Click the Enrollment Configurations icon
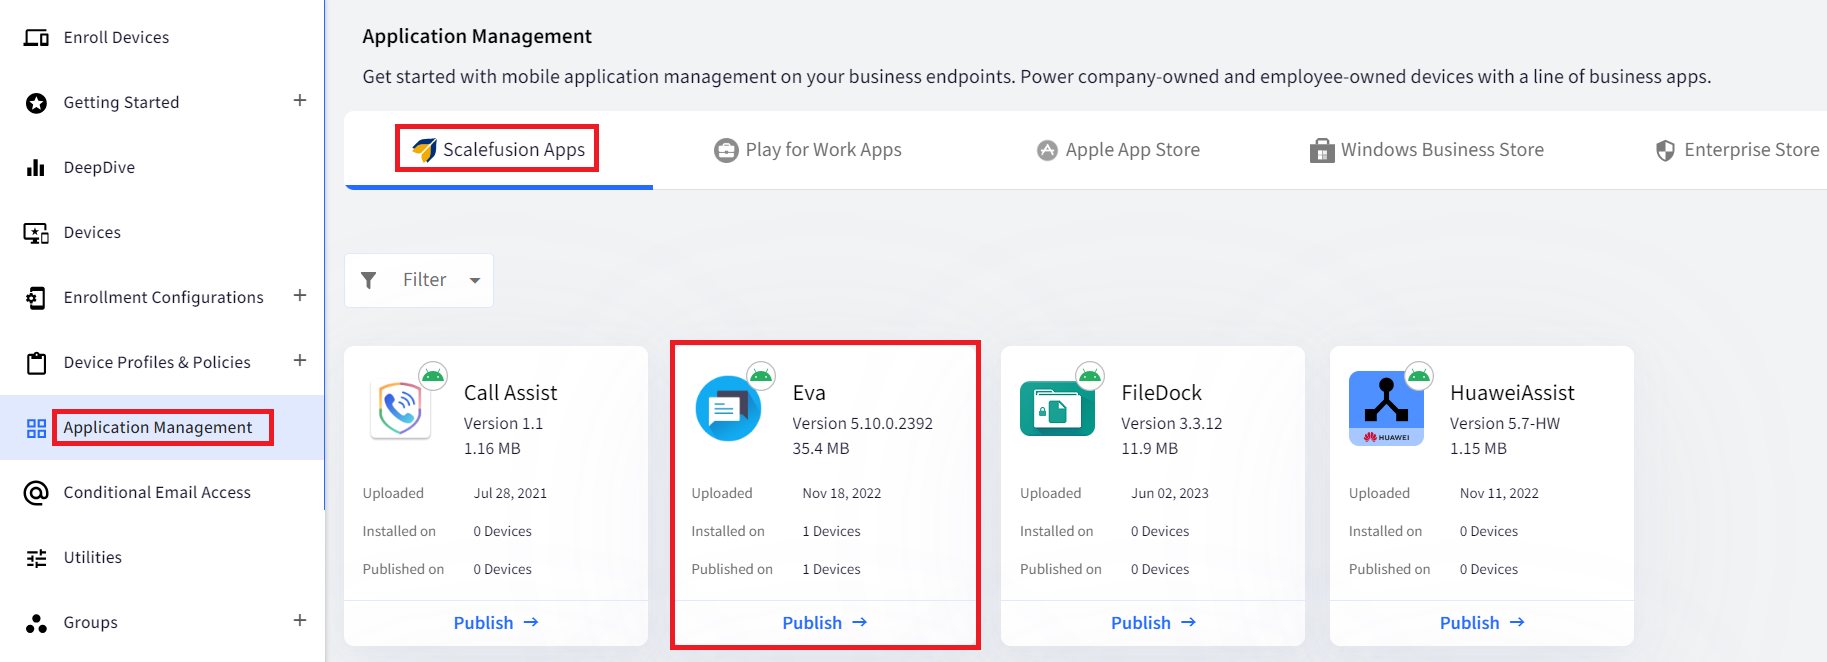 pyautogui.click(x=36, y=298)
